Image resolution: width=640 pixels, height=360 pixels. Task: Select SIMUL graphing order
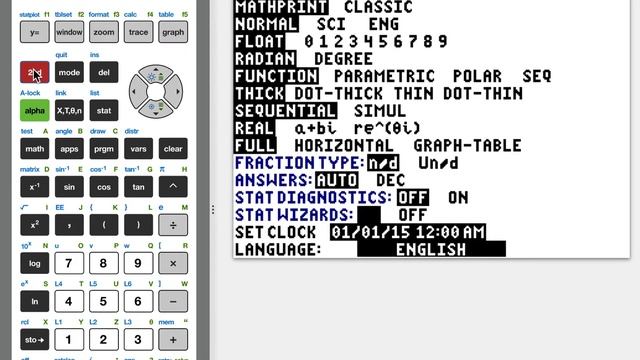380,111
